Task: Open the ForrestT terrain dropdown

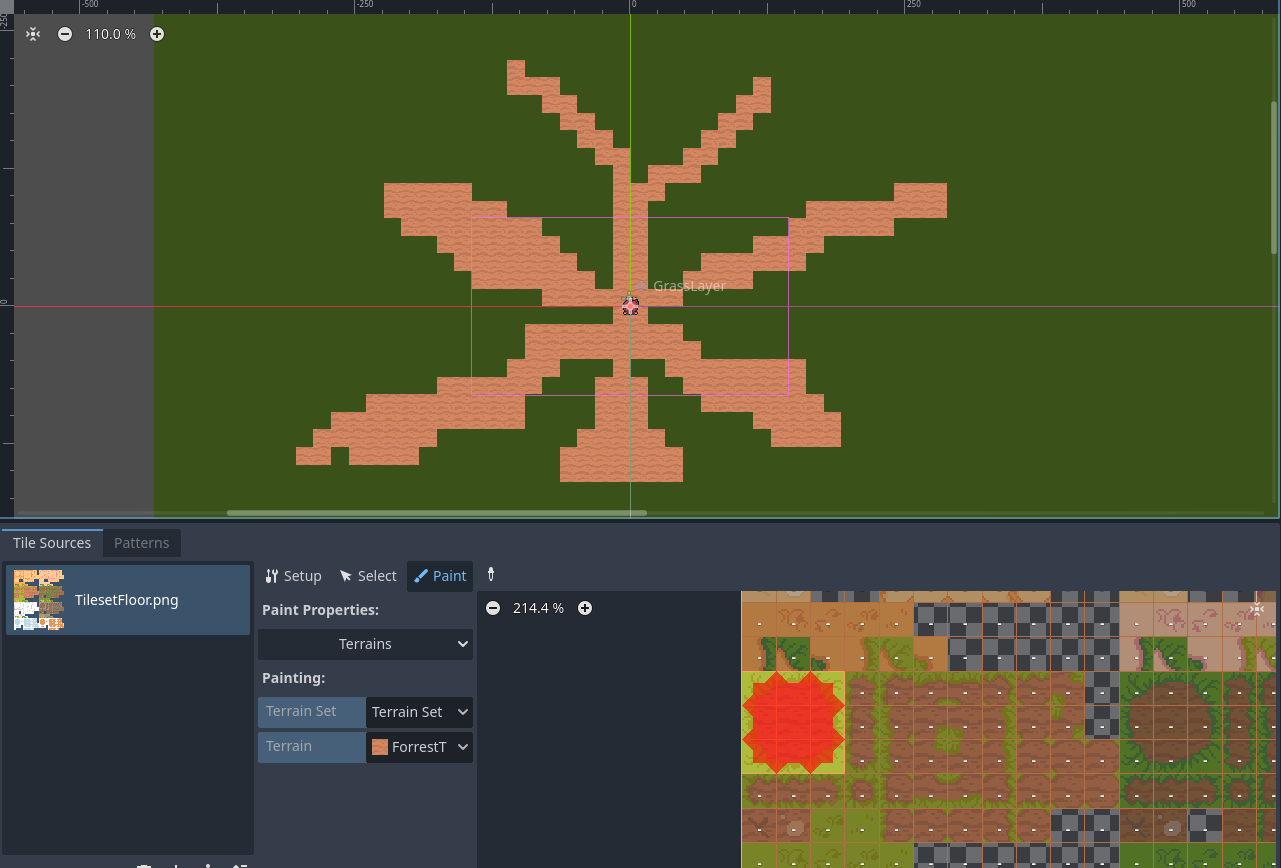Action: click(x=419, y=747)
